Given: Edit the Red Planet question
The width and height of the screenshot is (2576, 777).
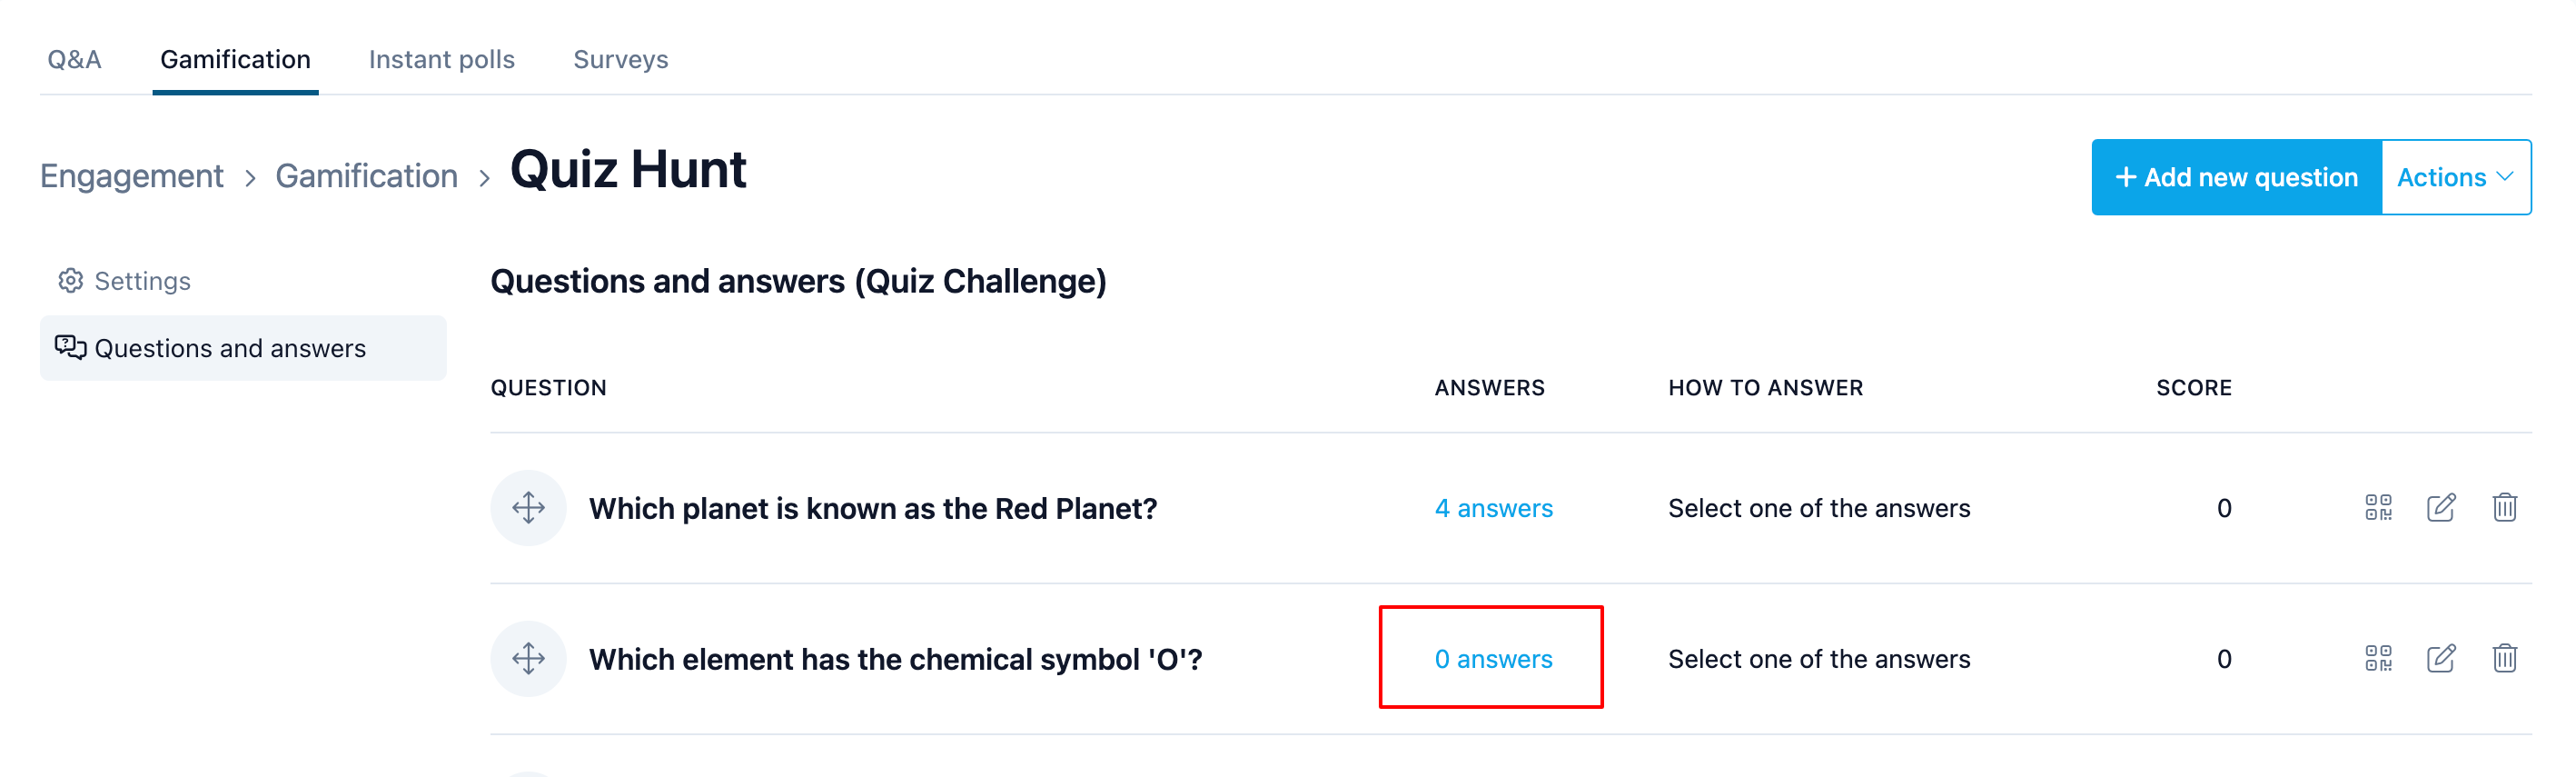Looking at the screenshot, I should [x=2441, y=508].
